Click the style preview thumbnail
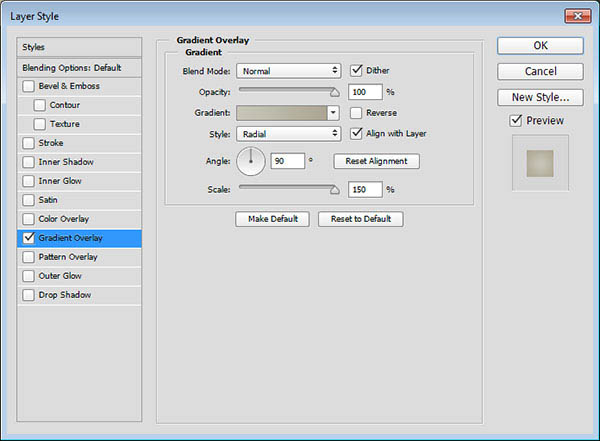 coord(540,163)
